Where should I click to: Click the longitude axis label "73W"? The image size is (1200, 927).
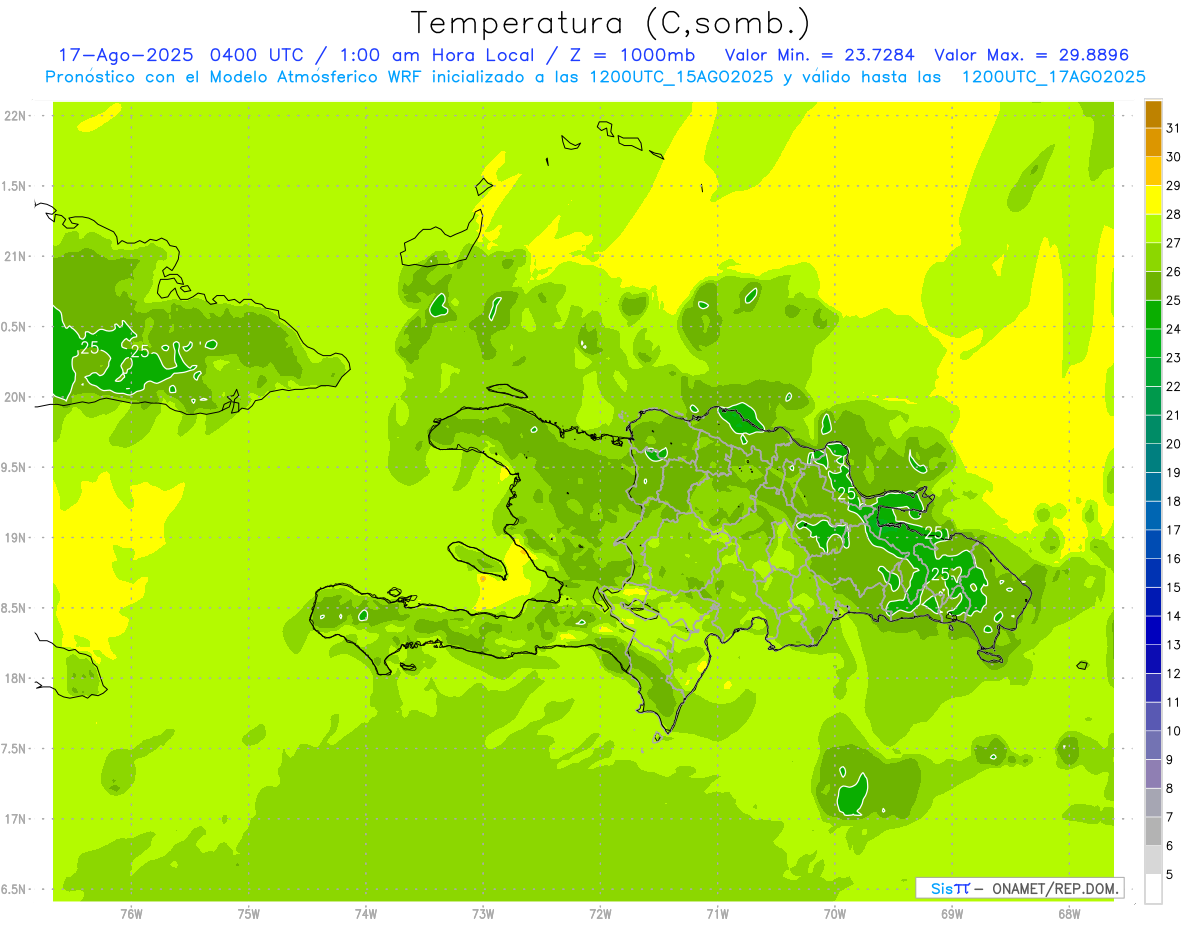click(x=483, y=914)
